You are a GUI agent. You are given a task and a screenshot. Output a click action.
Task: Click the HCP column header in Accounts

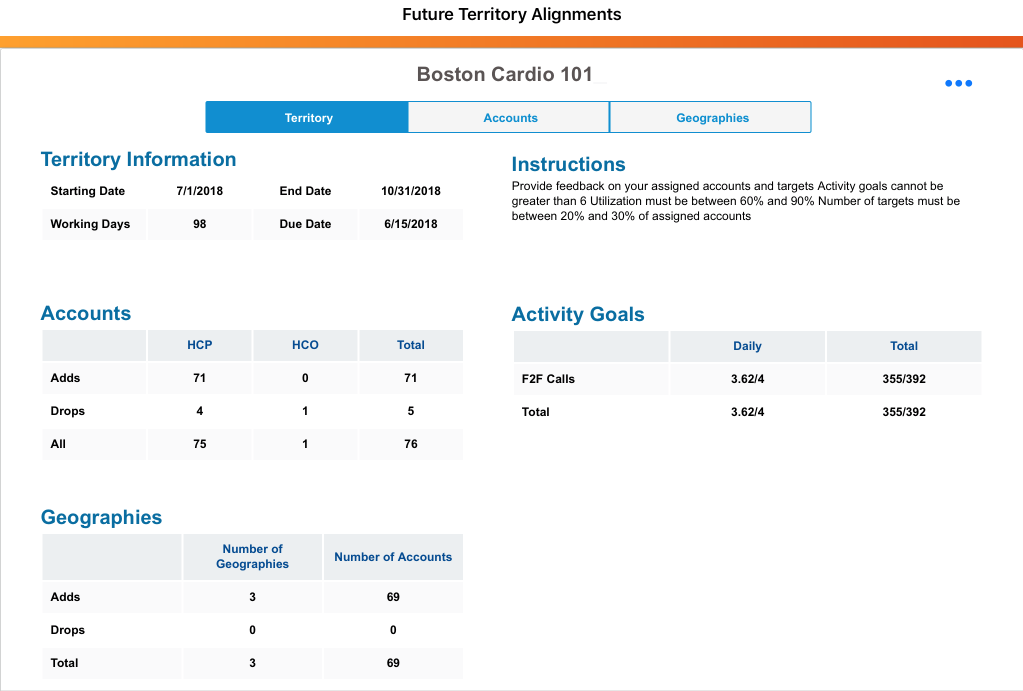click(200, 345)
